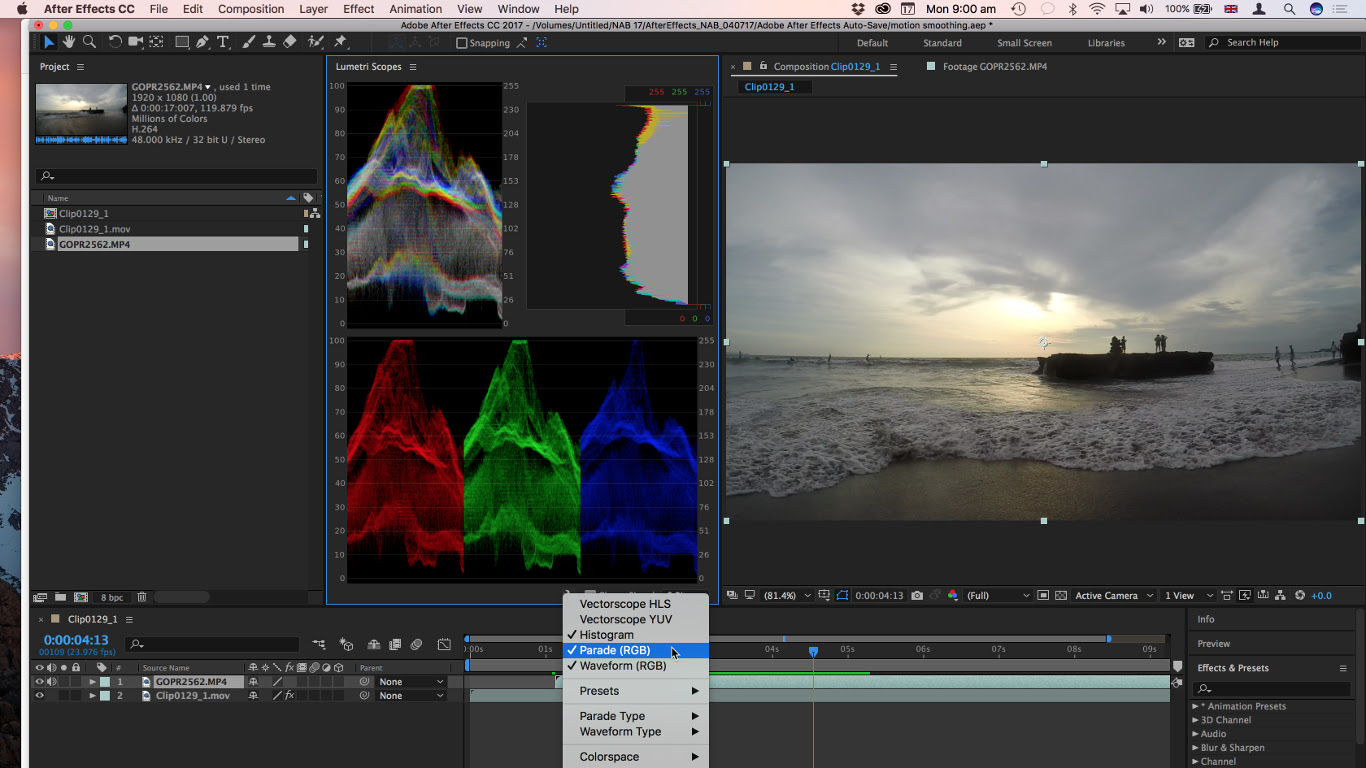Click the Show Channel color icon in viewer
Screen dimensions: 1366x768
952,595
